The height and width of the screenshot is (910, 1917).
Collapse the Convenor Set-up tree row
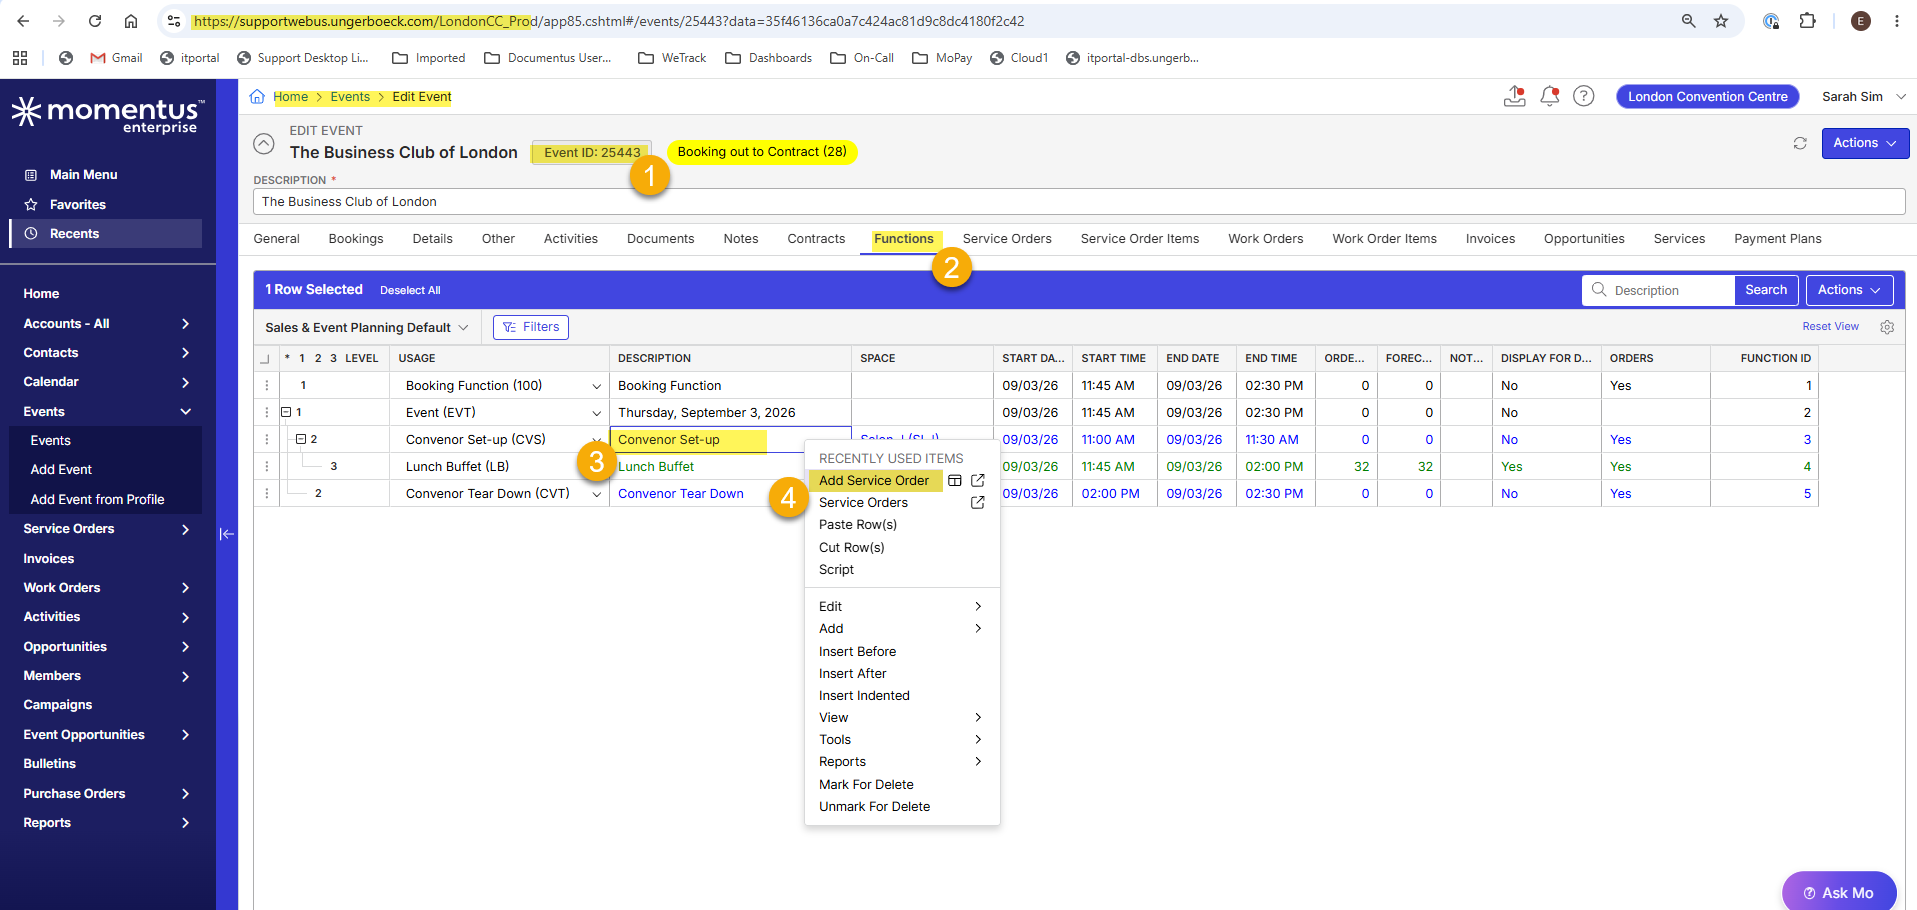pos(301,439)
